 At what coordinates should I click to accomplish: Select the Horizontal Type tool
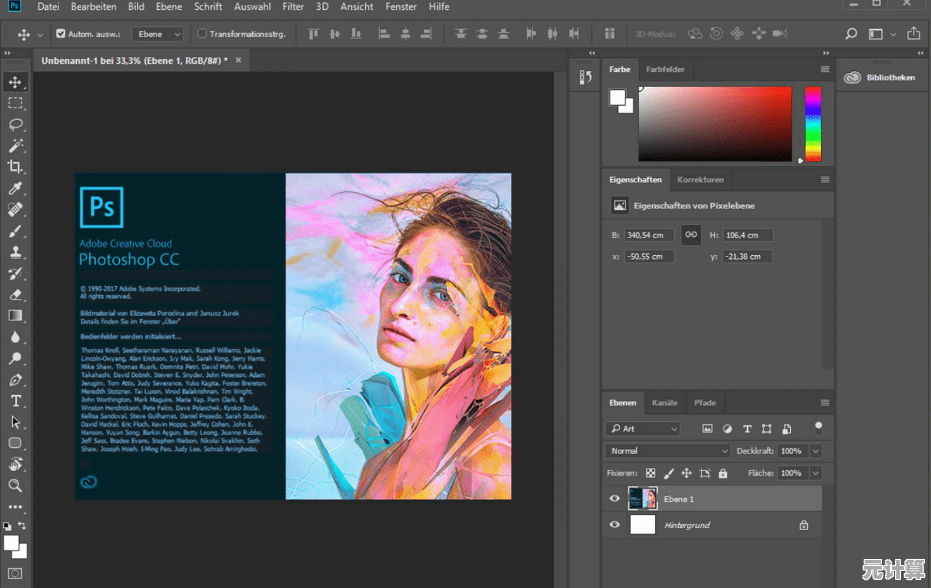pos(15,401)
